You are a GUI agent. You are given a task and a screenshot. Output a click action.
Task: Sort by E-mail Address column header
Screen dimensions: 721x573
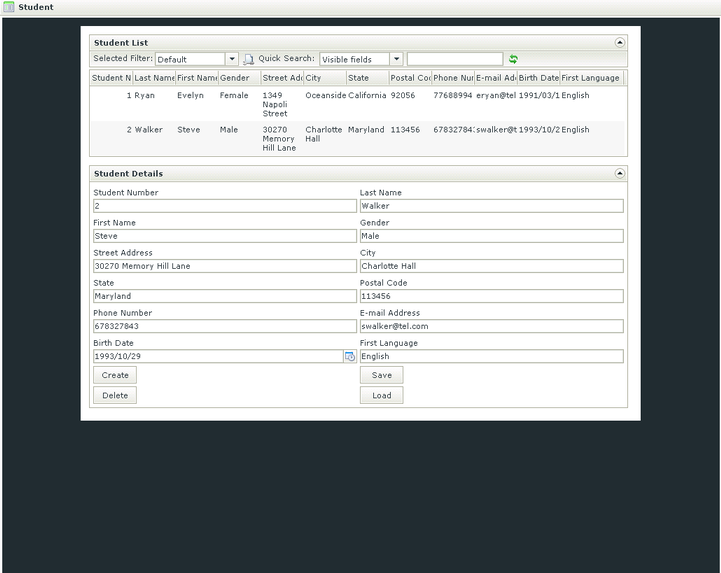pos(496,78)
